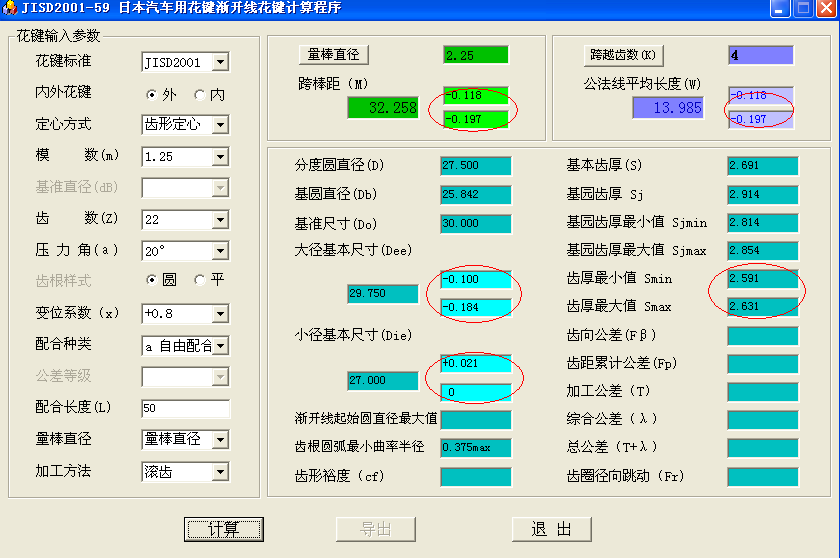Click the application icon in title bar
This screenshot has width=840, height=558.
pyautogui.click(x=9, y=7)
